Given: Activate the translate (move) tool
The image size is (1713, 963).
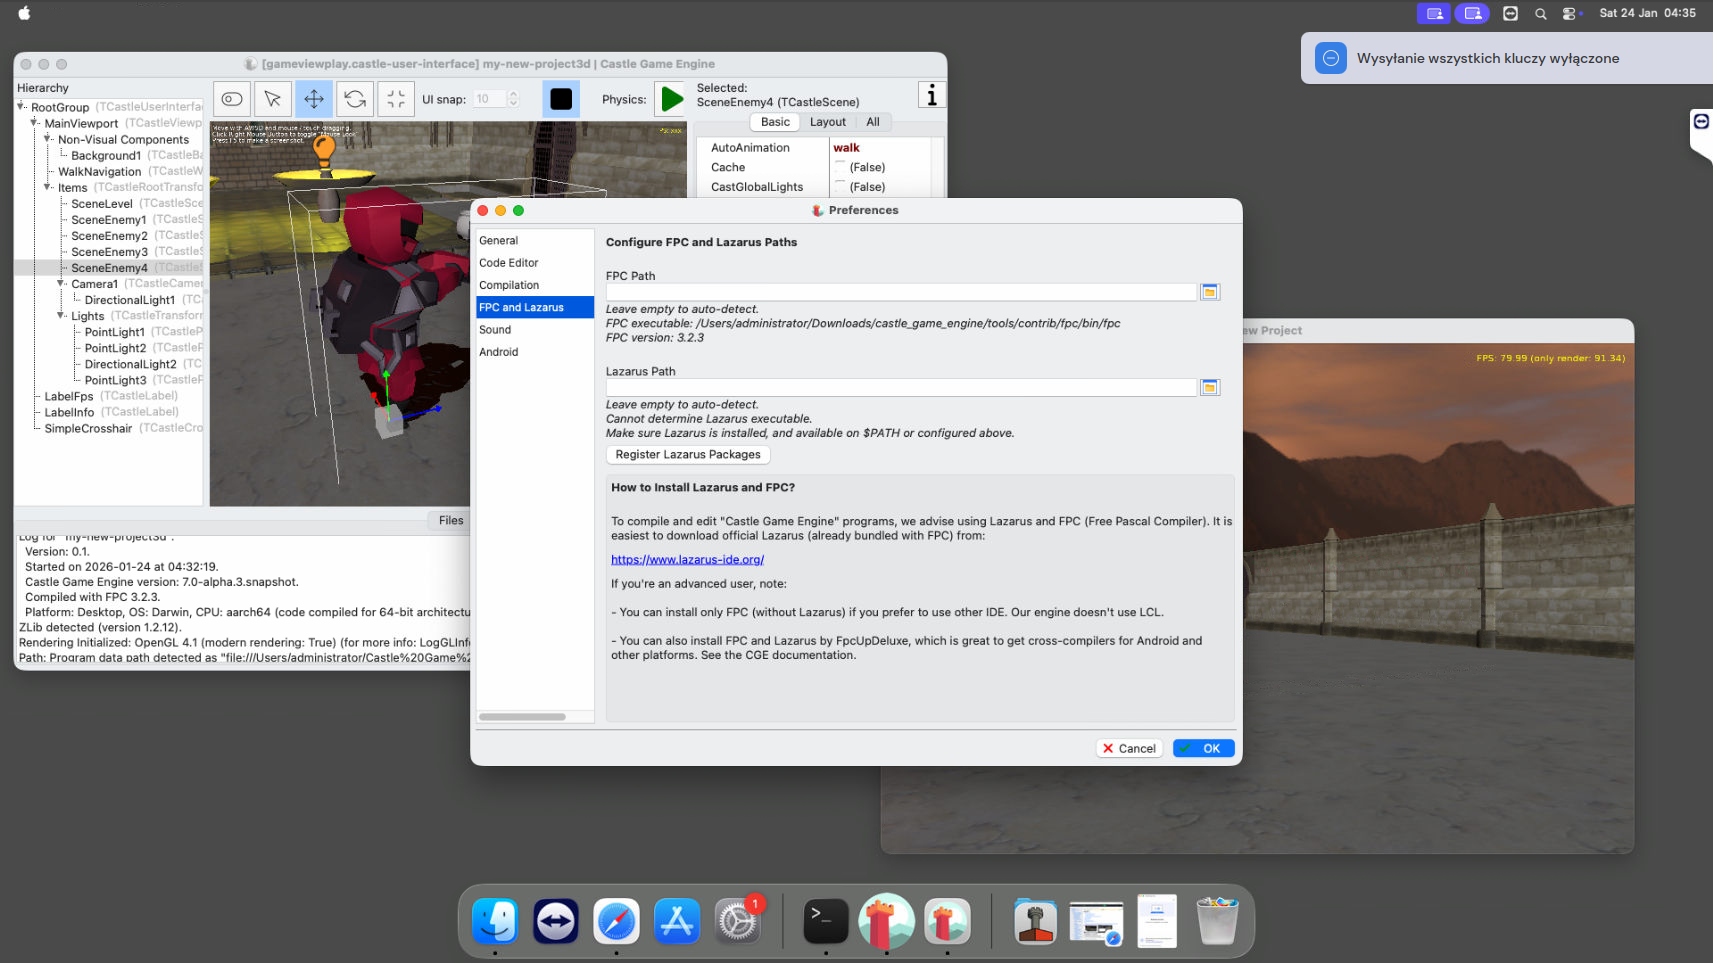Looking at the screenshot, I should coord(314,99).
